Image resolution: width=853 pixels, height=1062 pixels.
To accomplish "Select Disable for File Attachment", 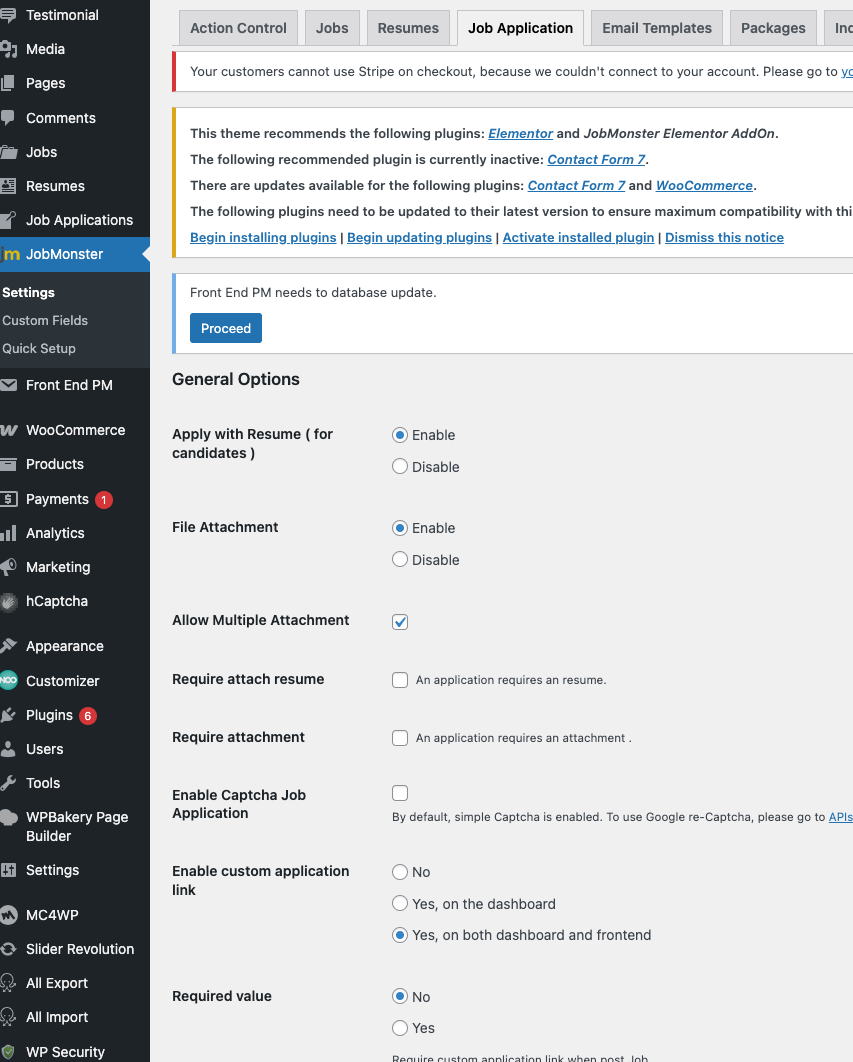I will [400, 559].
